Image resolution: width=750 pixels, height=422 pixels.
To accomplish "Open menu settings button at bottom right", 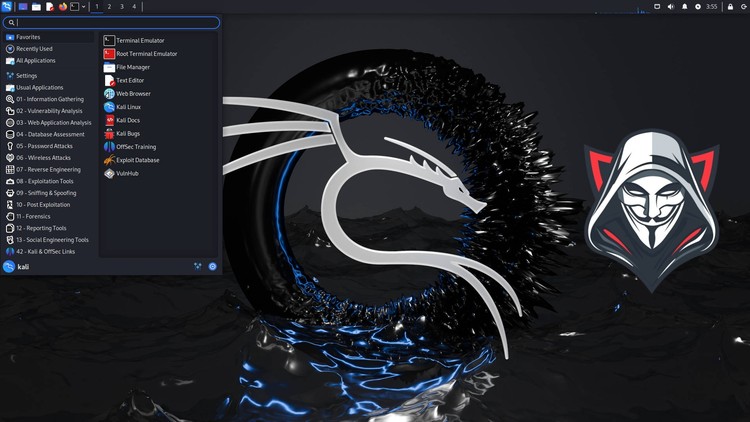I will point(213,266).
